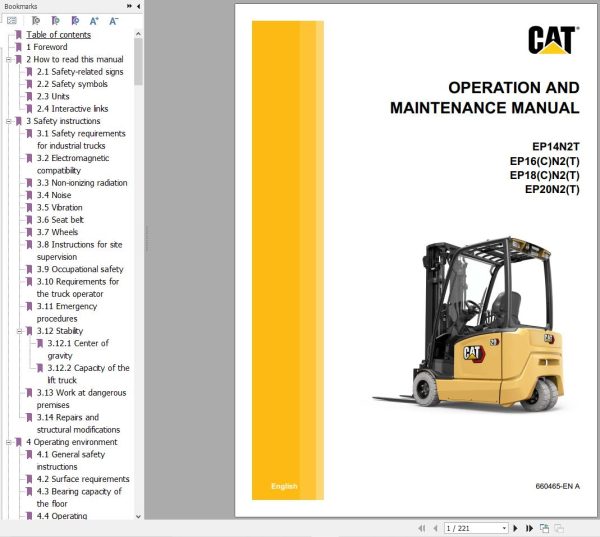
Task: Open '3.9 Occupational safety' bookmark
Action: pyautogui.click(x=80, y=269)
